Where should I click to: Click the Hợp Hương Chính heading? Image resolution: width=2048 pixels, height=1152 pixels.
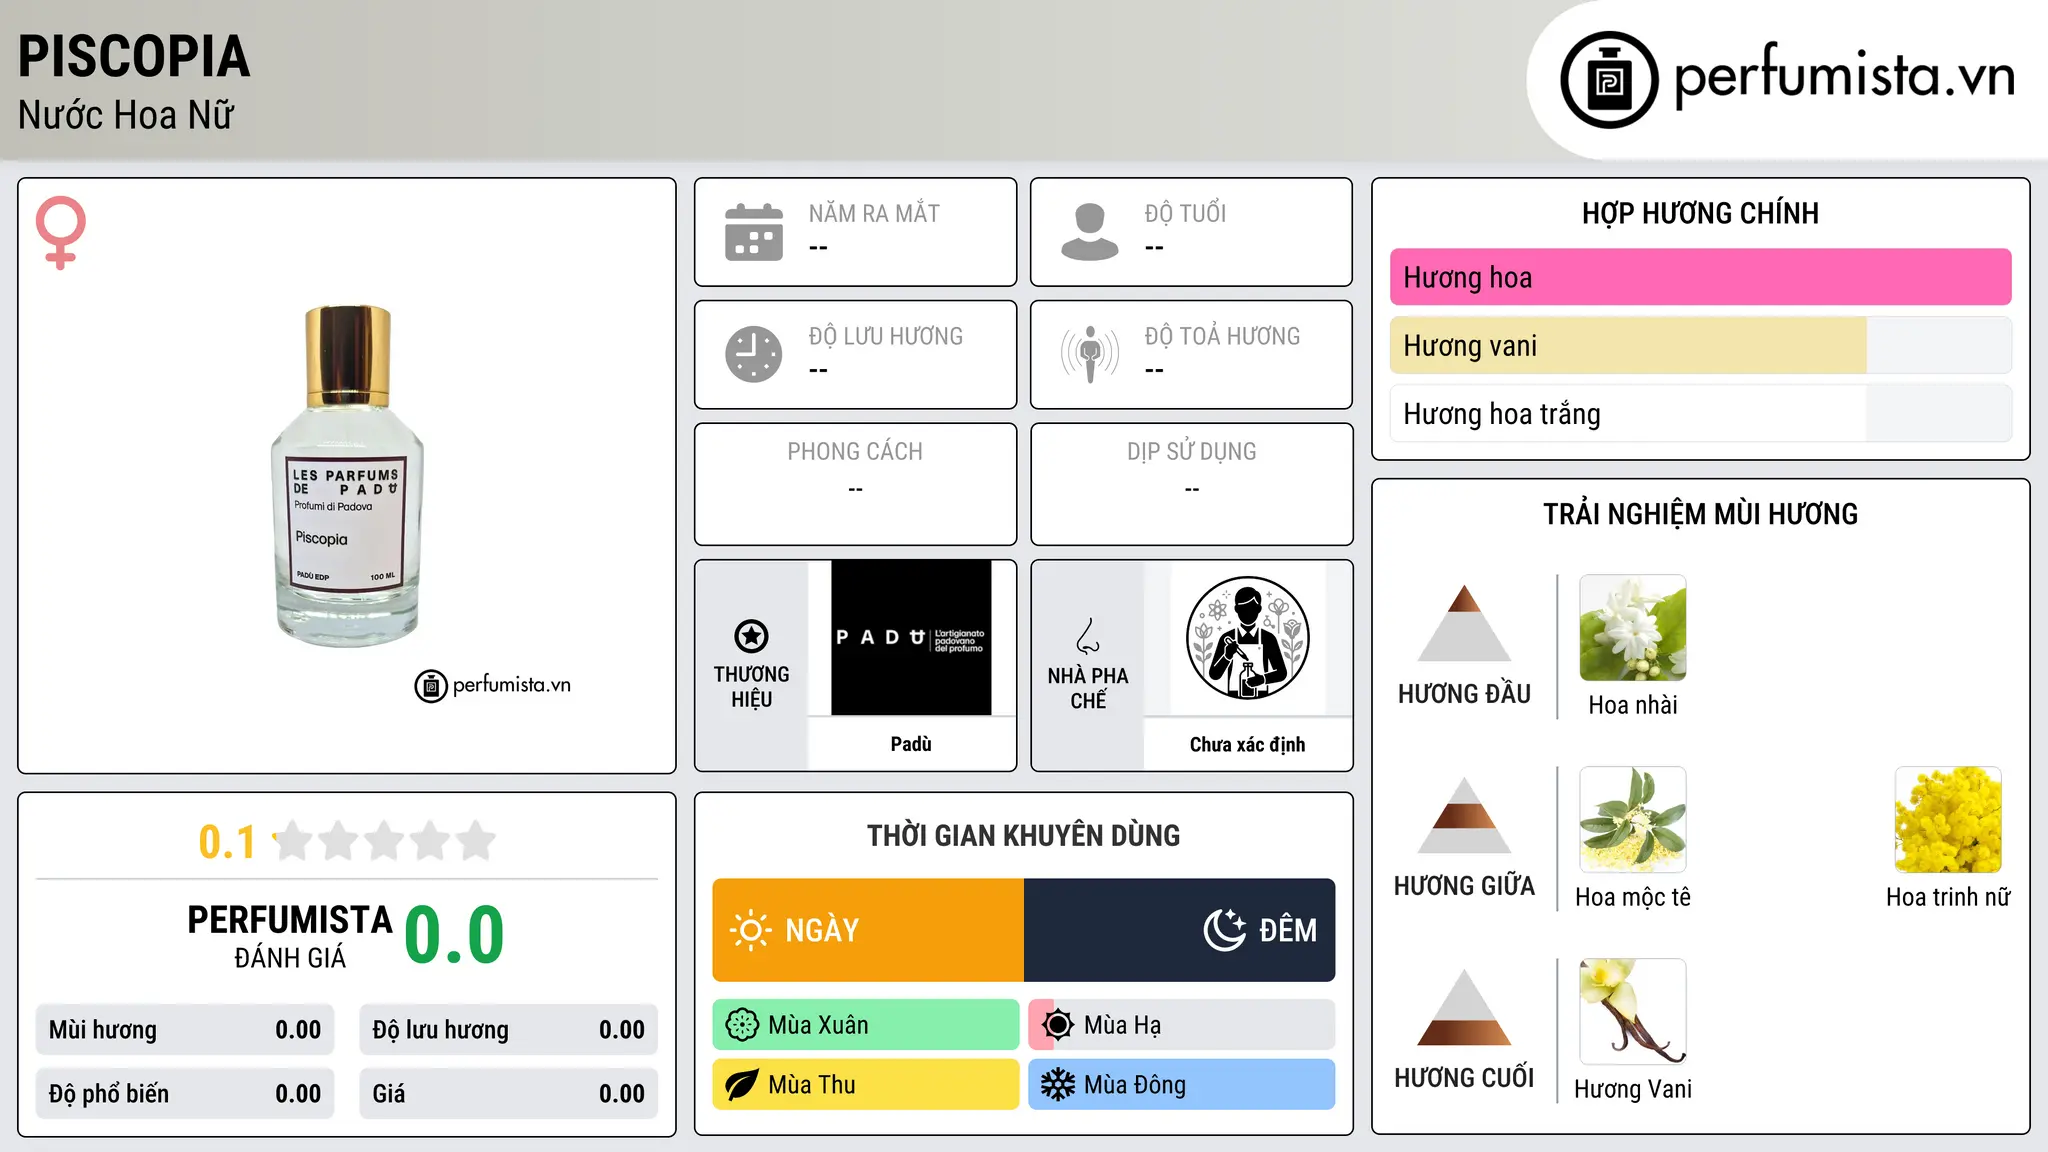[x=1700, y=213]
